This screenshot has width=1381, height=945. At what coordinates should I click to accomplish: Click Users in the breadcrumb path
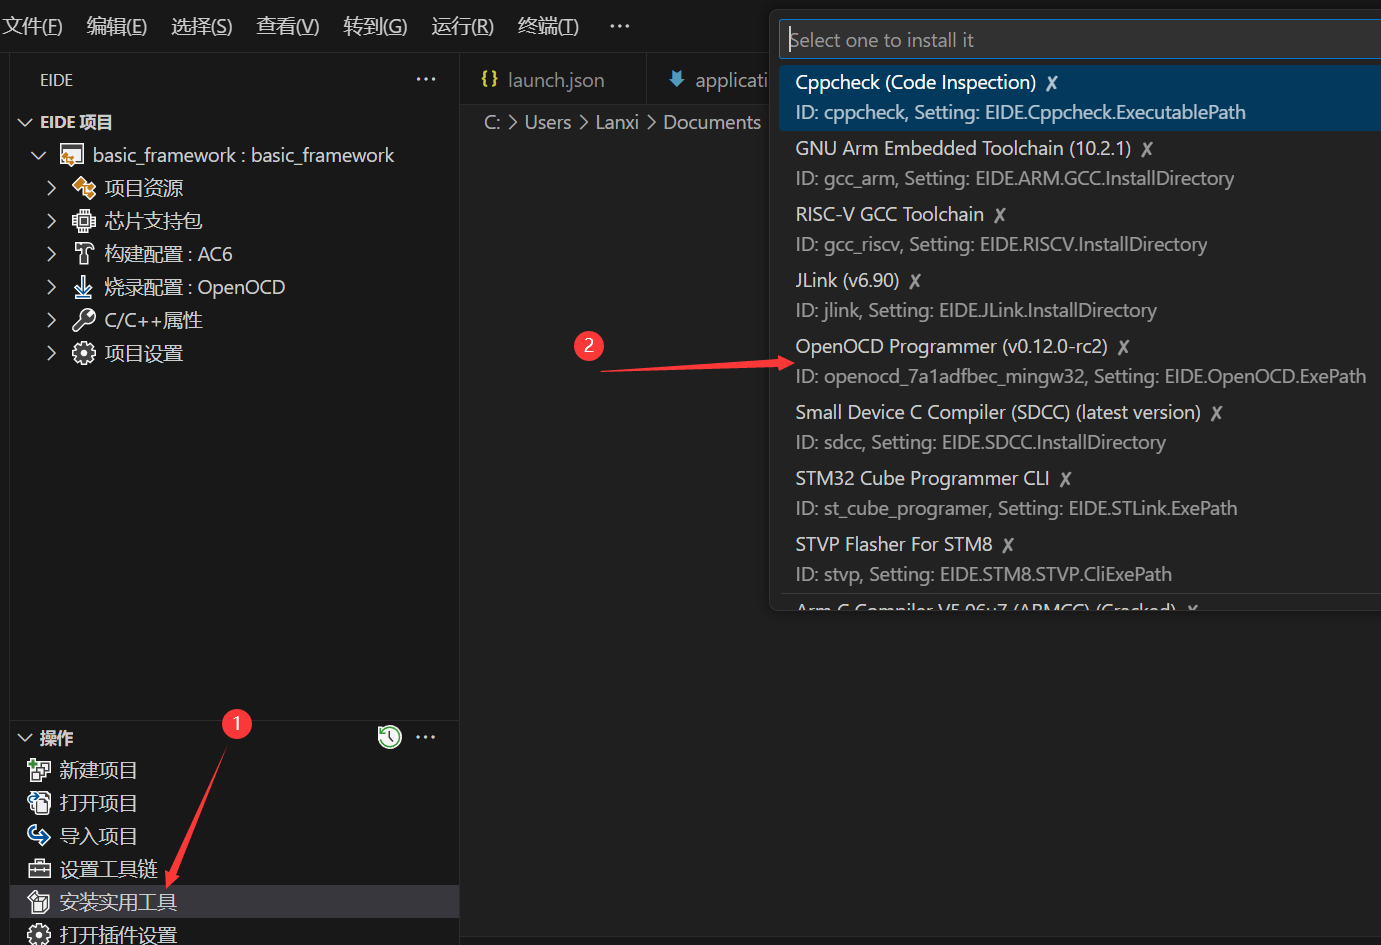(x=547, y=122)
